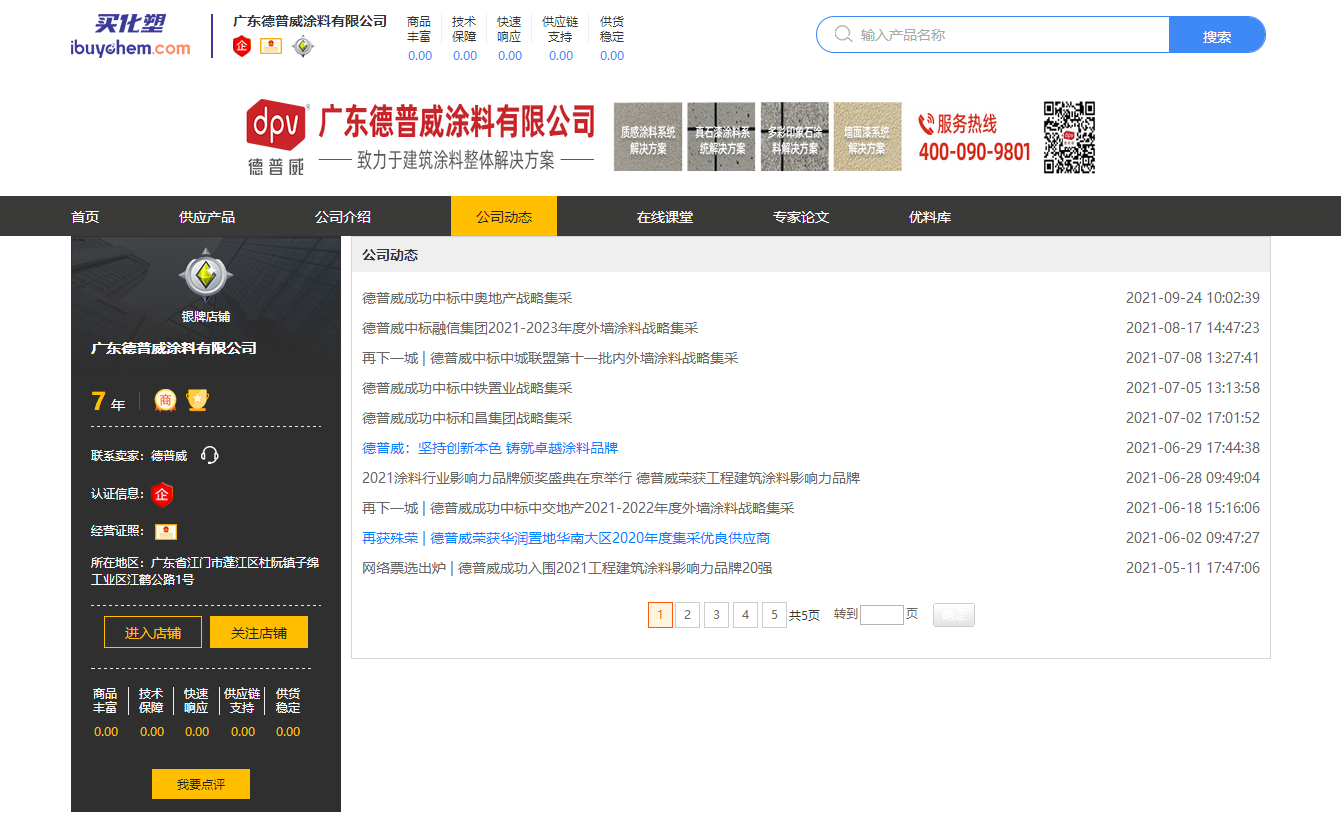Click the red enterprise badge in header

point(242,46)
